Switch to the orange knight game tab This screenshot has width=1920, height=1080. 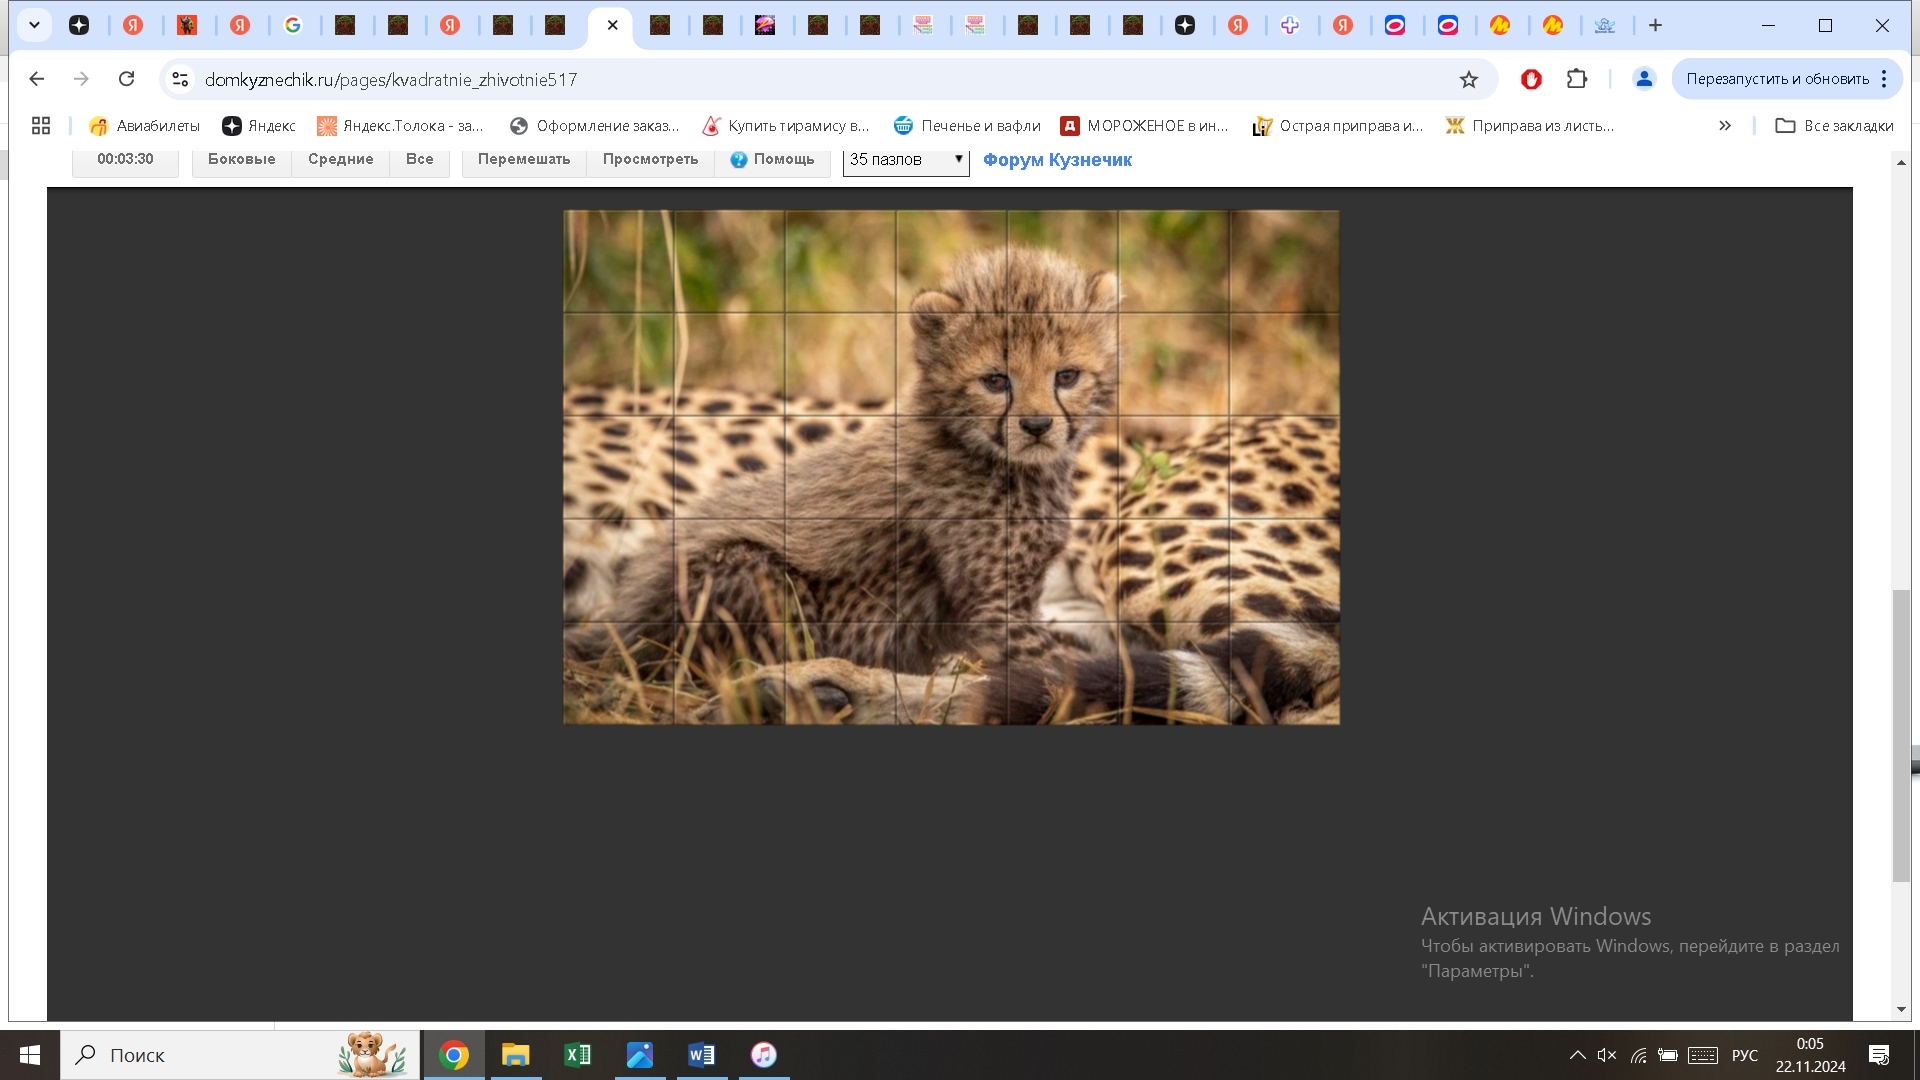pos(187,25)
